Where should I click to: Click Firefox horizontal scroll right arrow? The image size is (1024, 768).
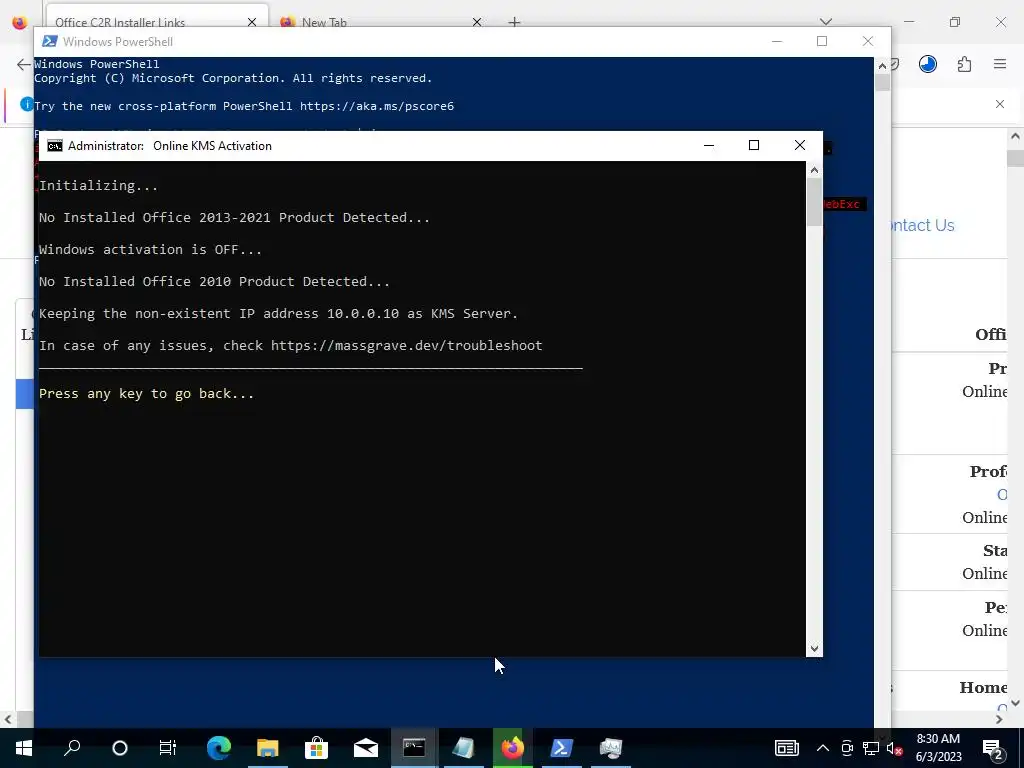click(x=999, y=719)
